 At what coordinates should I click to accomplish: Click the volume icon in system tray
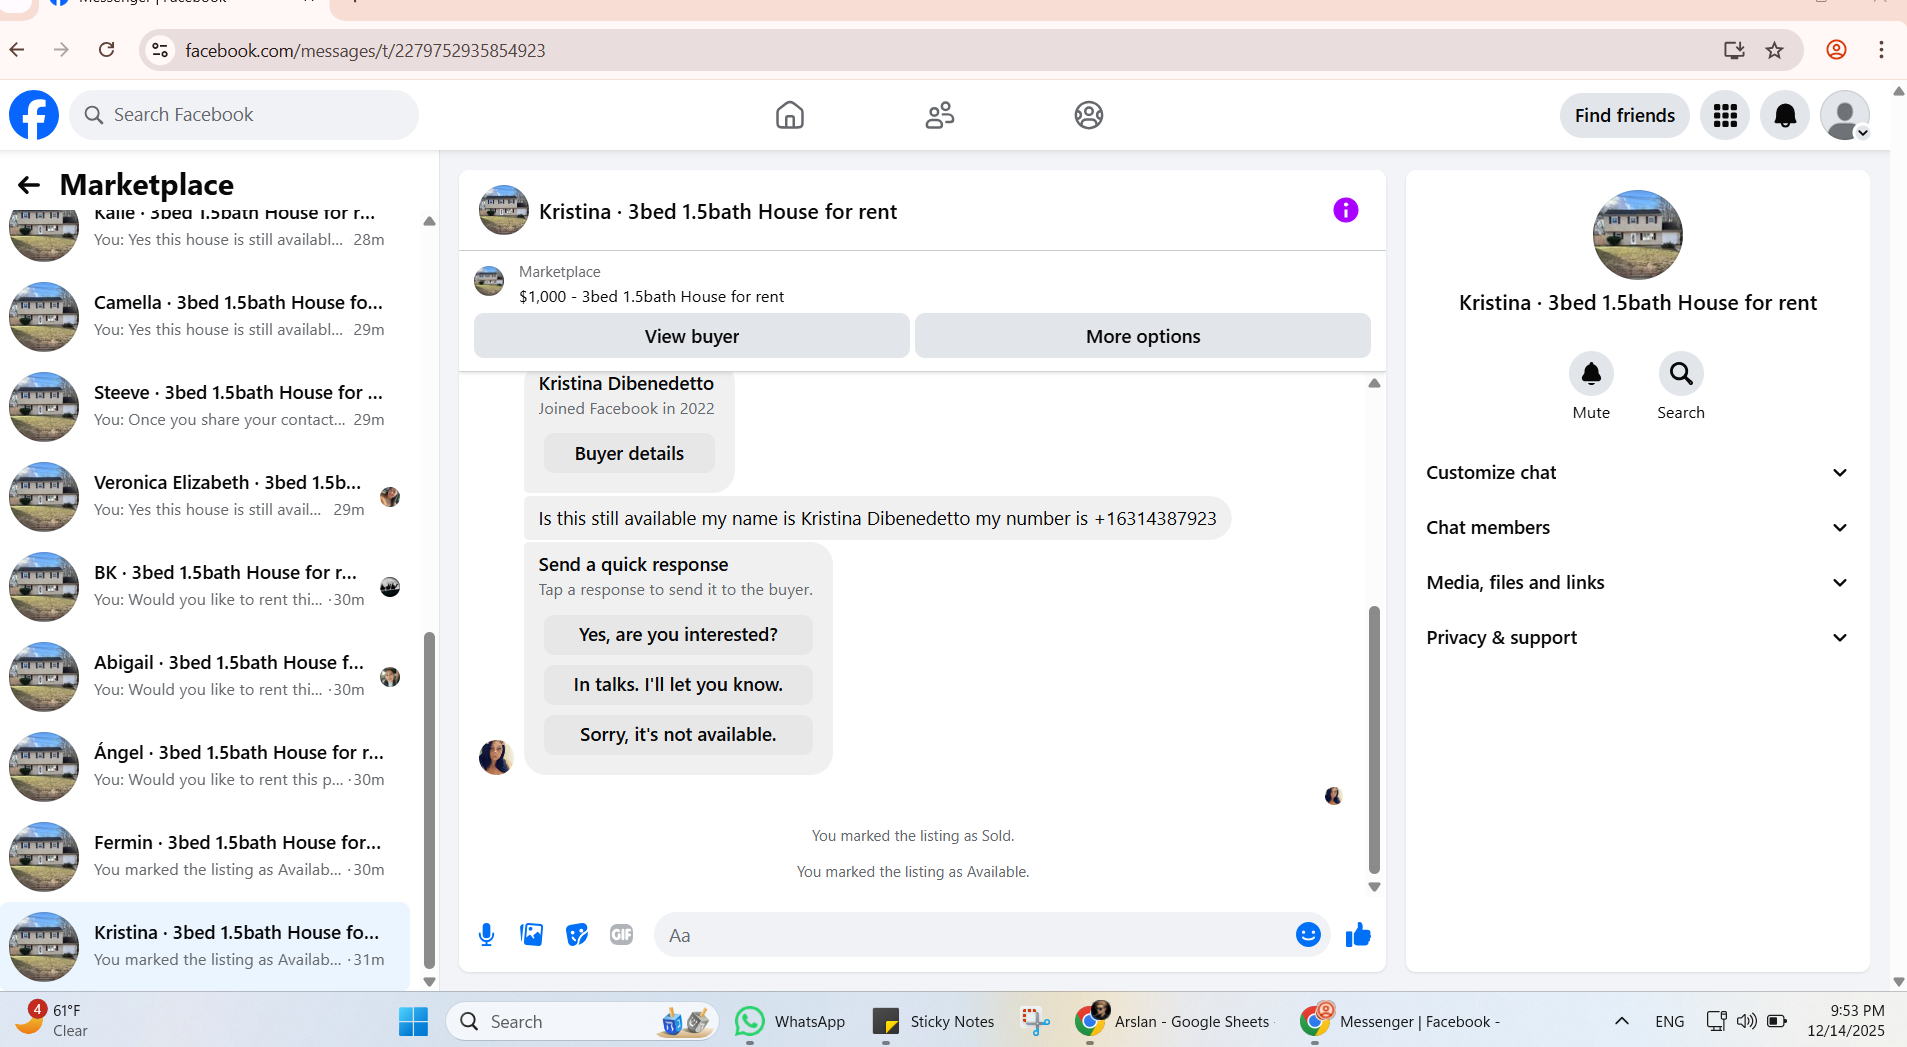point(1746,1021)
